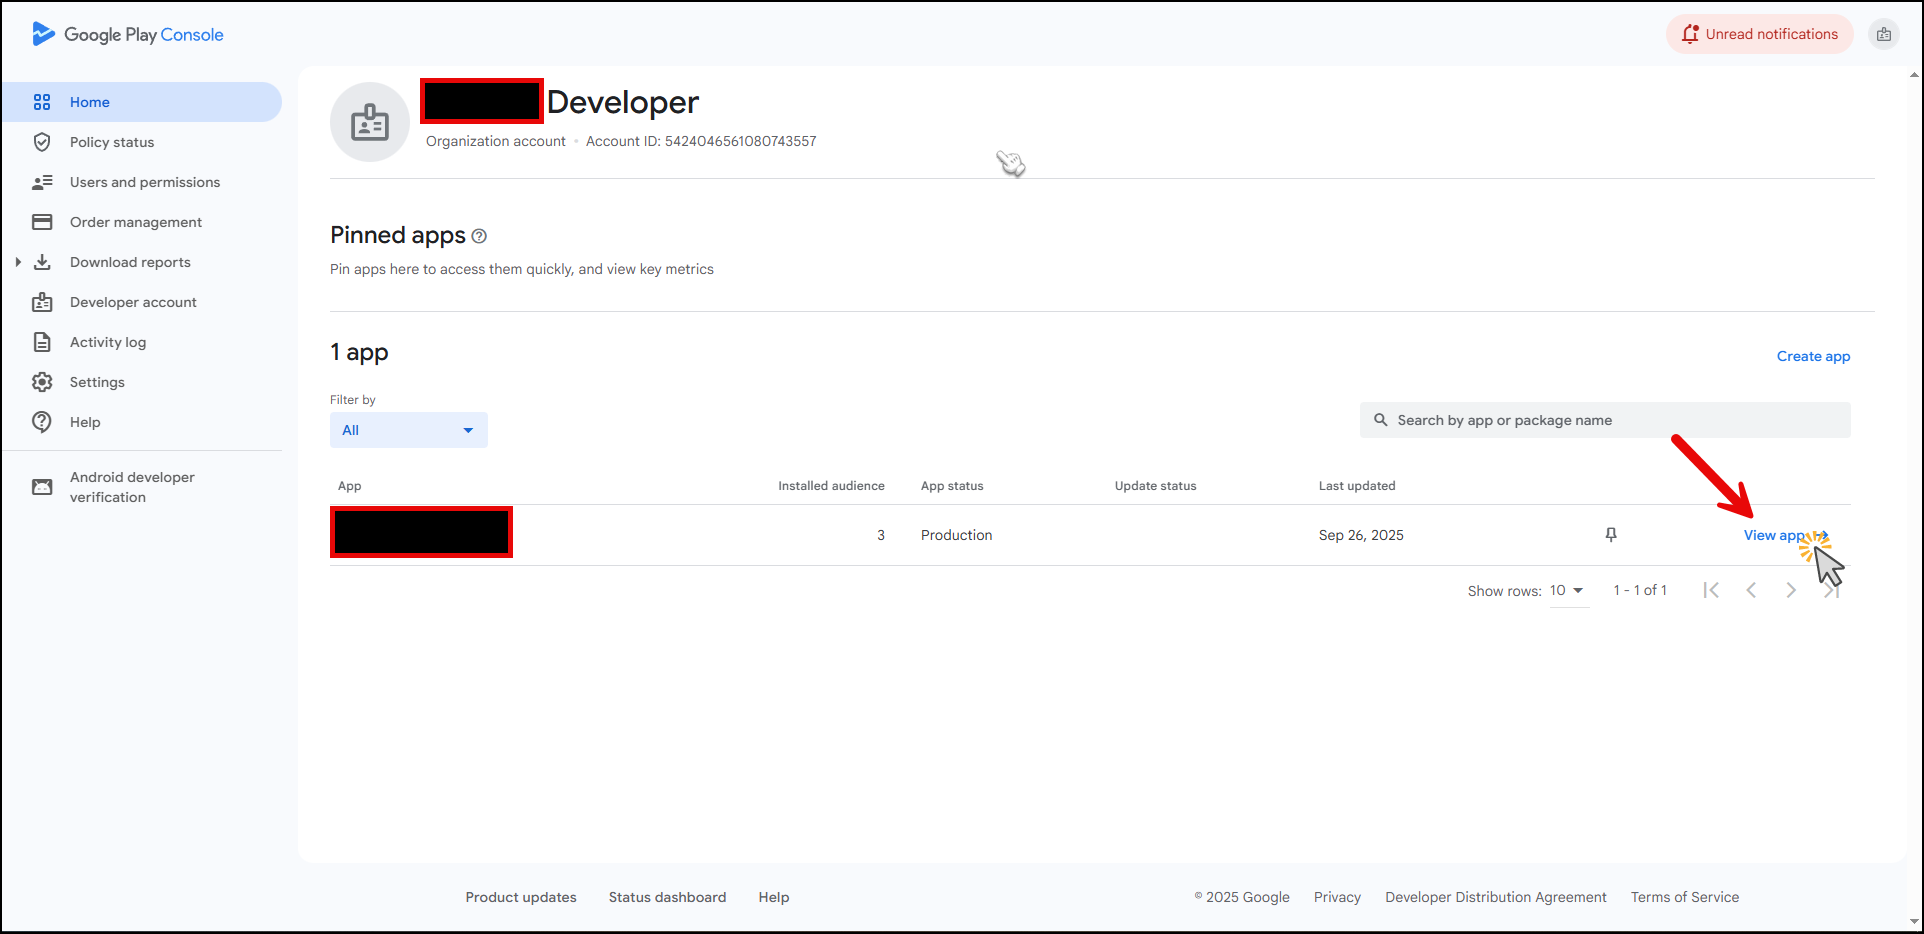The width and height of the screenshot is (1924, 934).
Task: Click the App status column header
Action: (952, 486)
